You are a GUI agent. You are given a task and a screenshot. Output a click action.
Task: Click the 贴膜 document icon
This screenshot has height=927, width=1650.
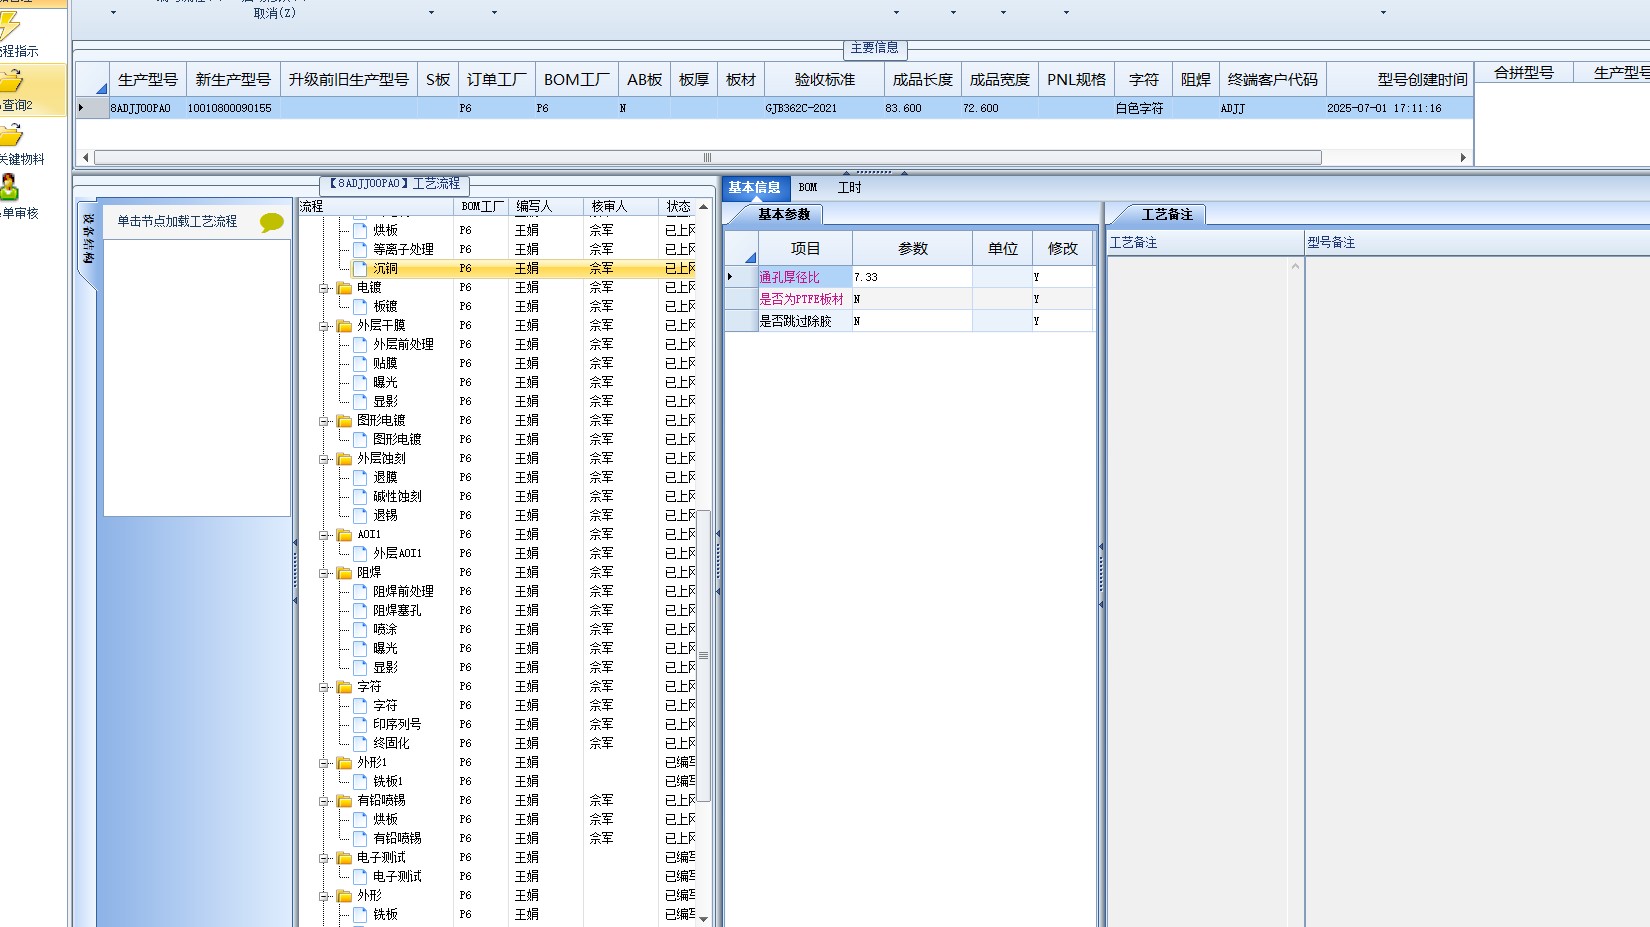point(360,363)
